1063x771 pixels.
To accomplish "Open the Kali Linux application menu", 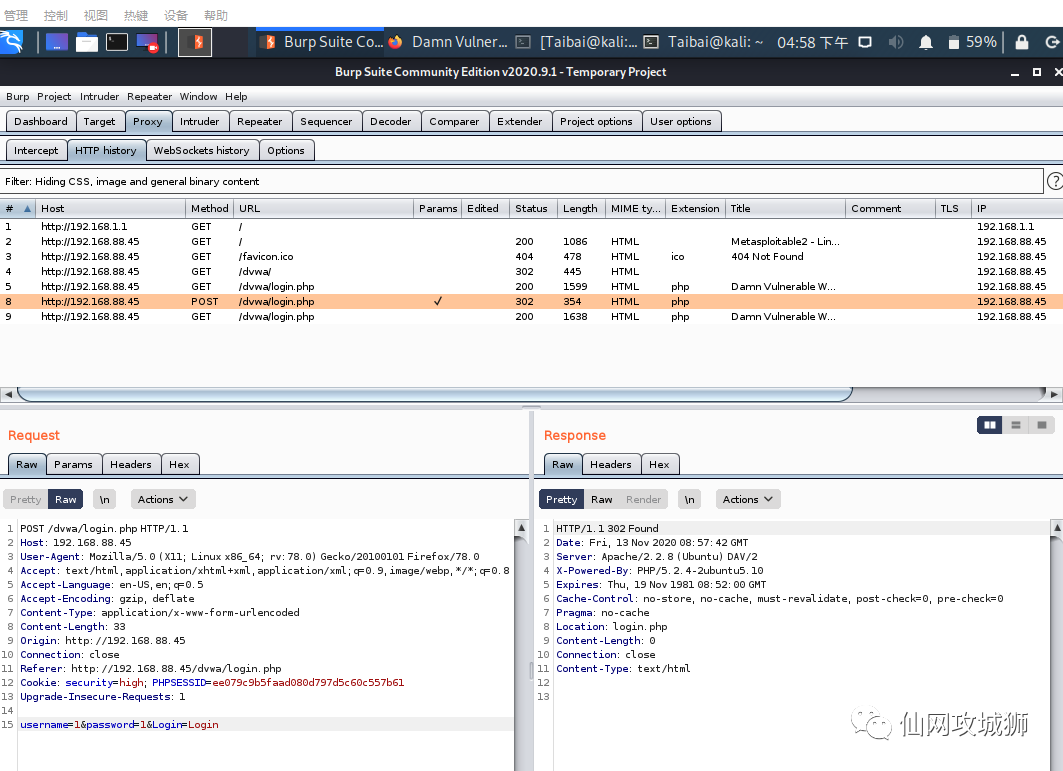I will pos(14,42).
